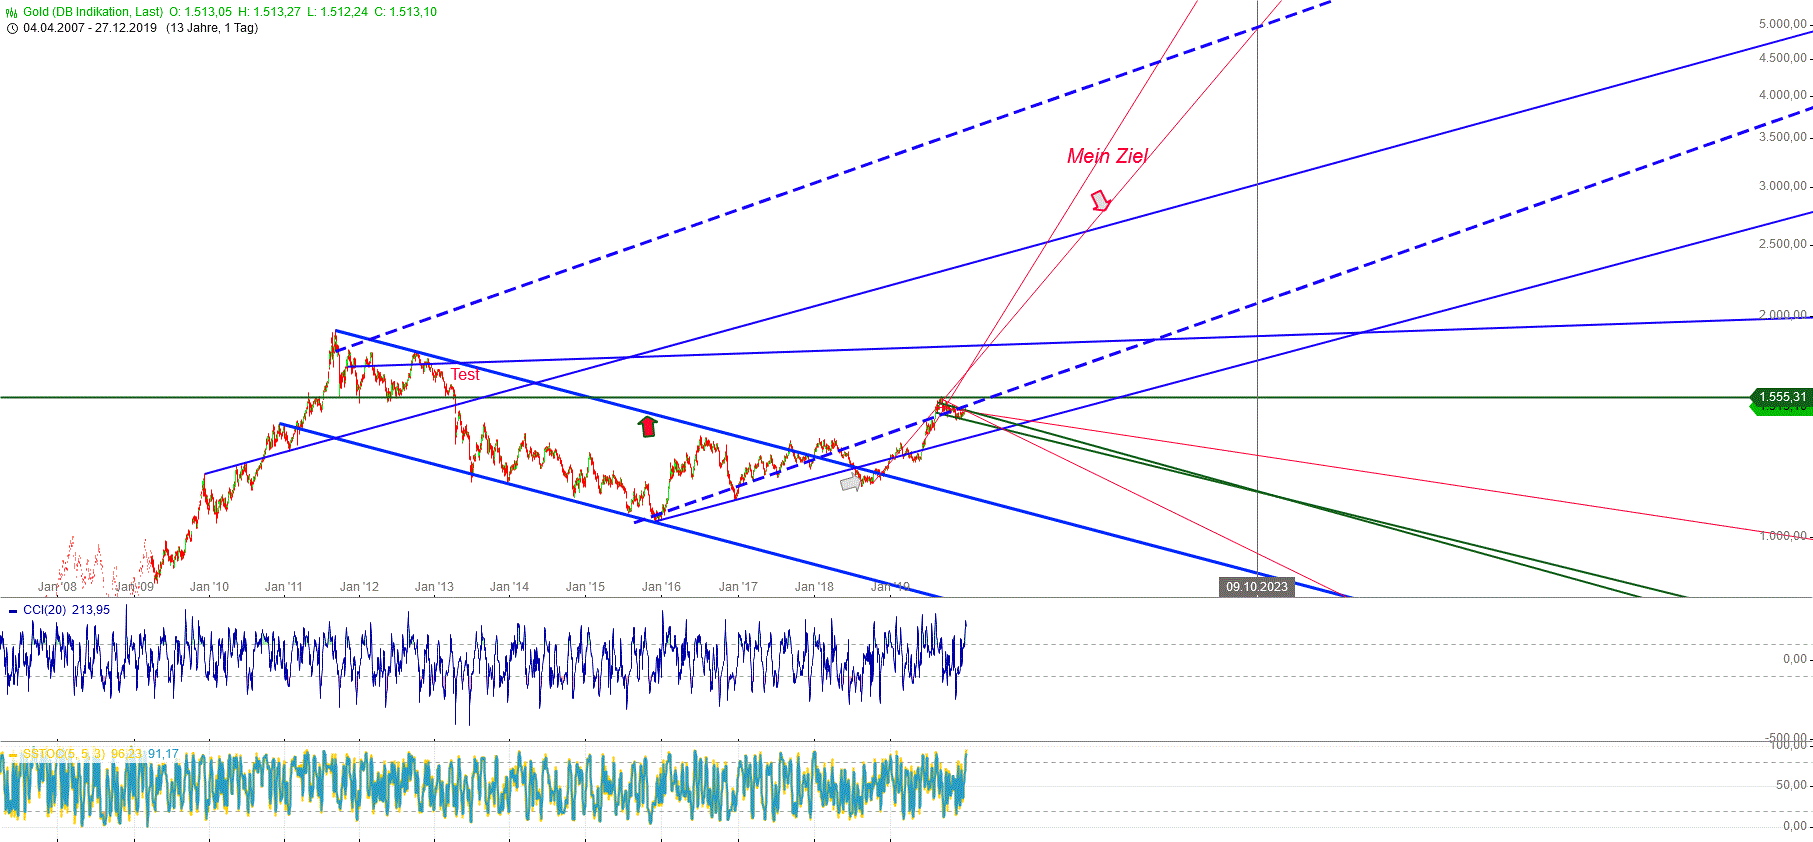This screenshot has width=1813, height=842.
Task: Click the Jan '17 time axis label
Action: pos(738,587)
